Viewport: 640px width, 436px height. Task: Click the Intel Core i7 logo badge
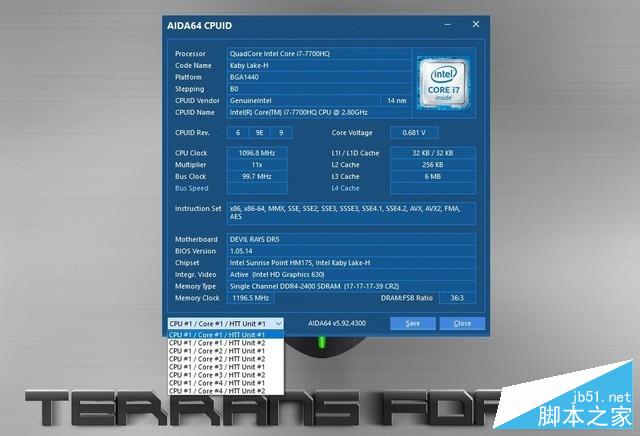coord(443,84)
